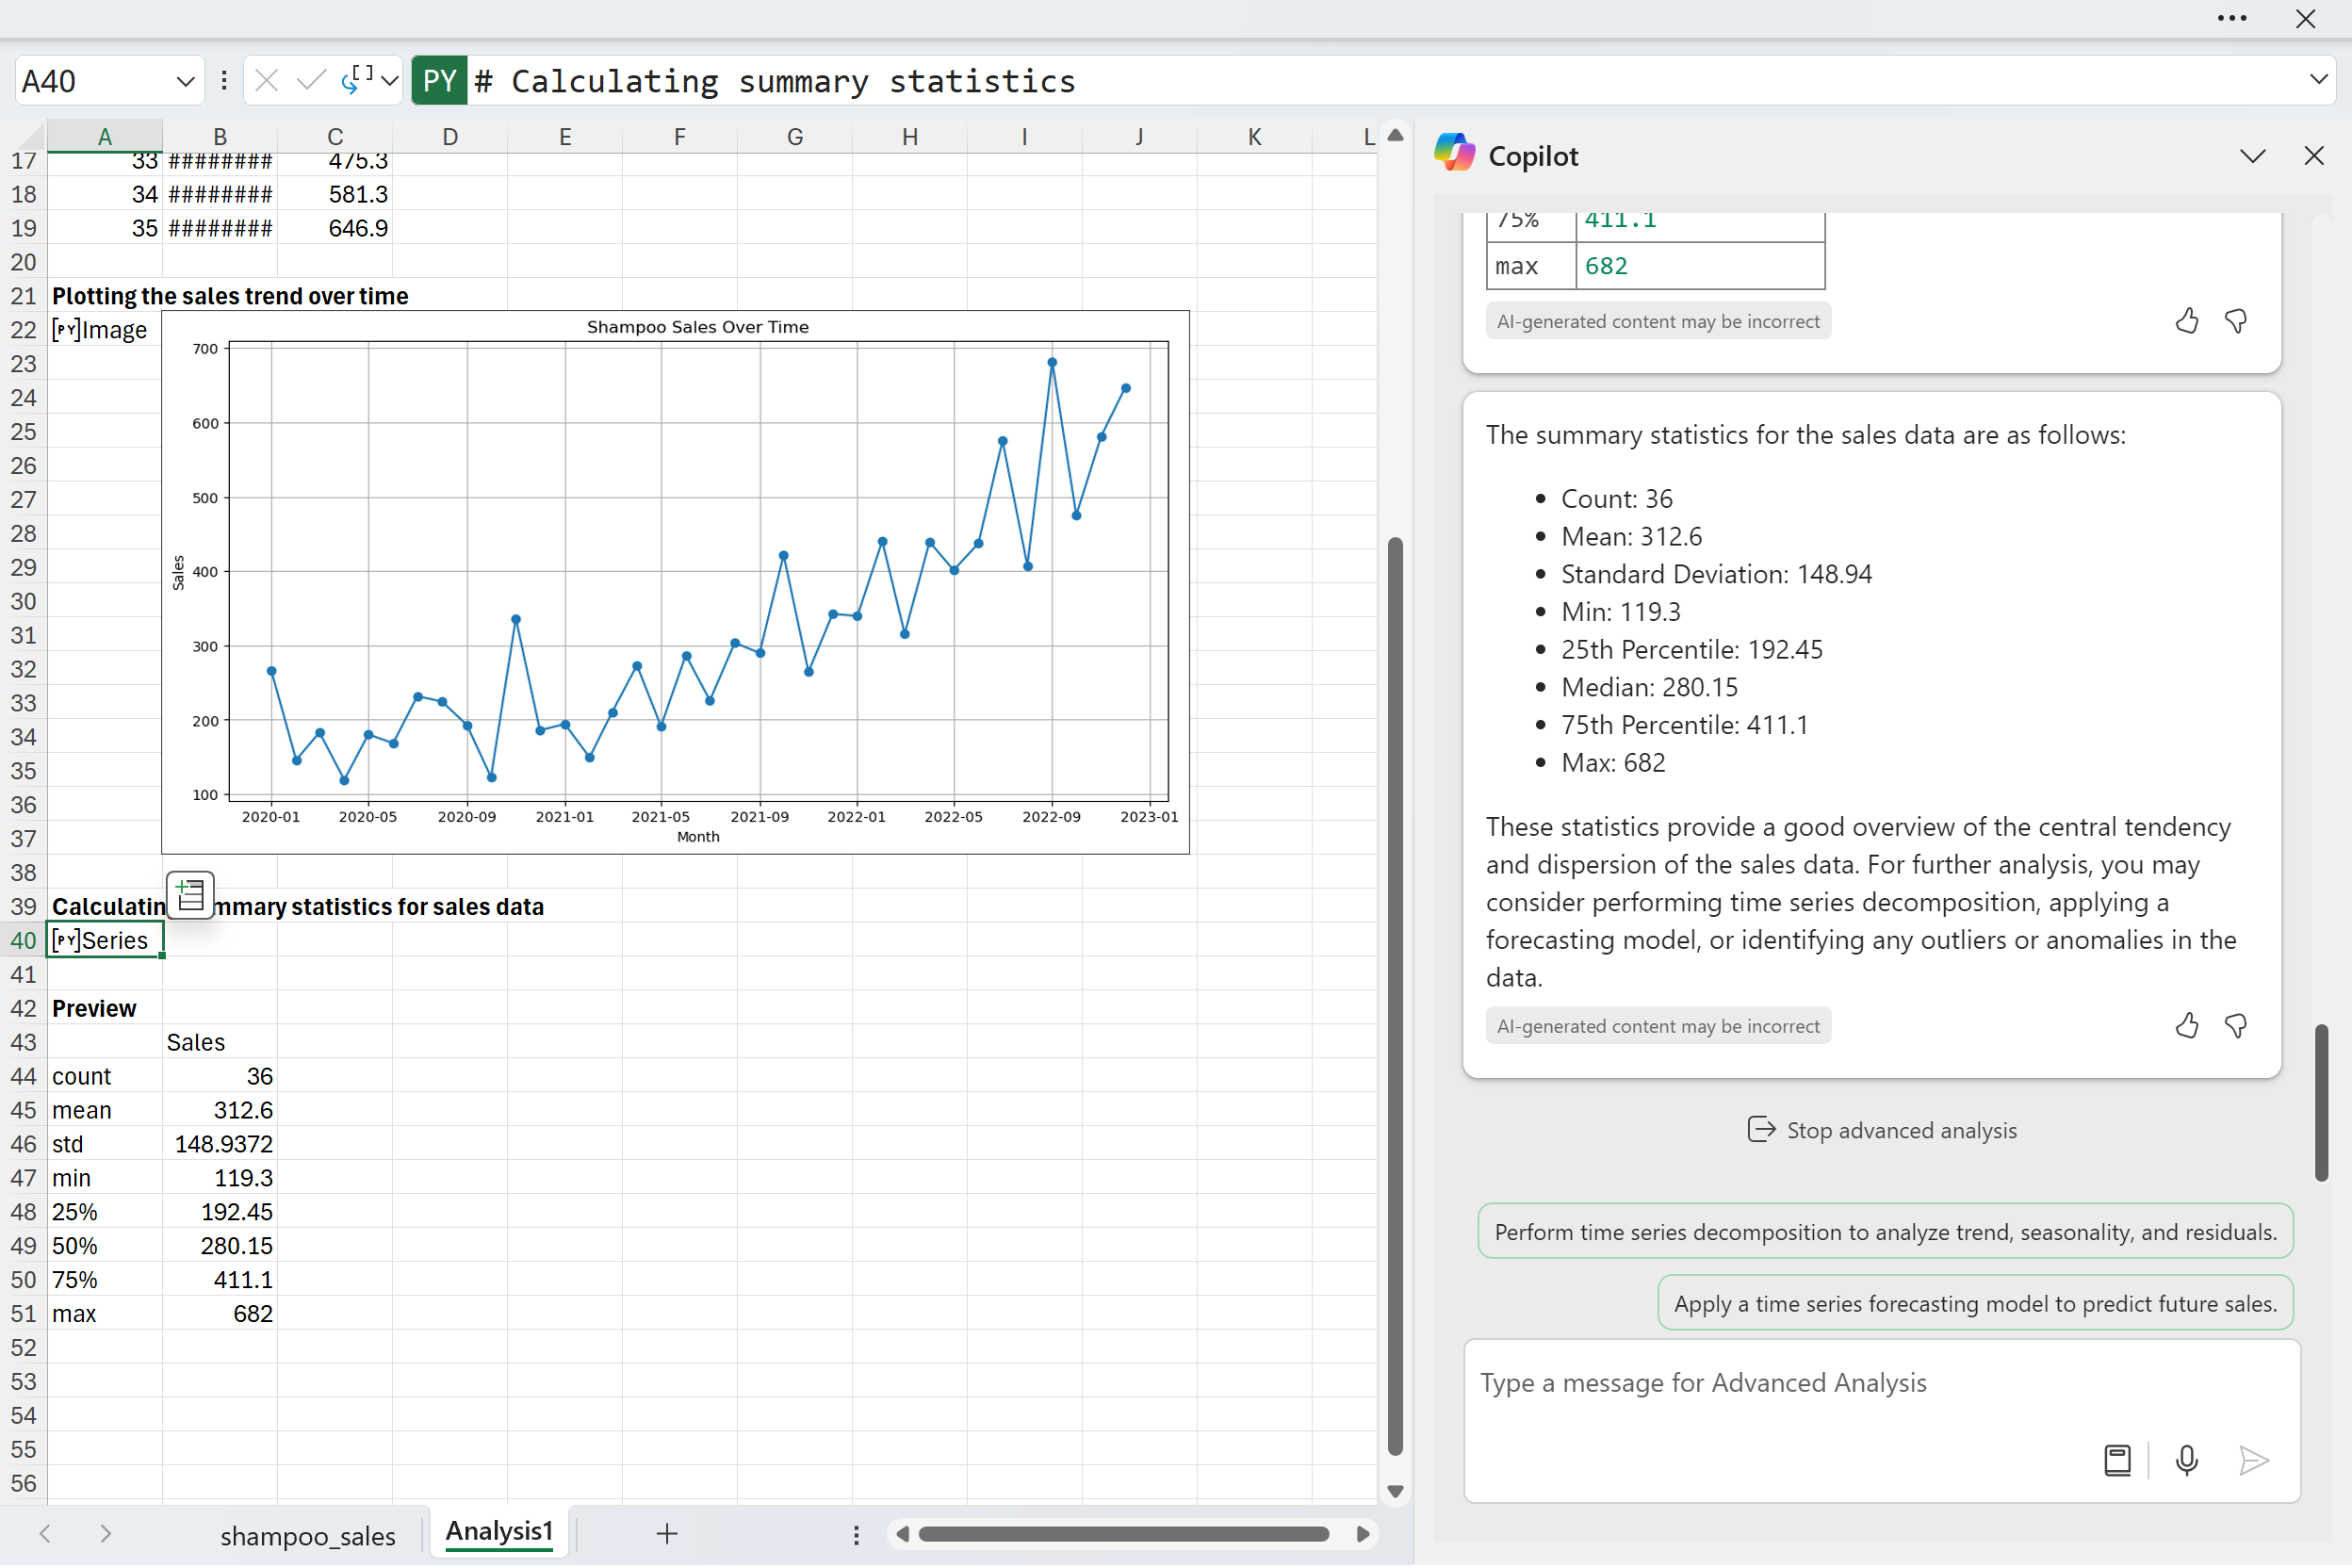Open the prompt guide notebook icon
This screenshot has width=2352, height=1568.
[x=2117, y=1461]
